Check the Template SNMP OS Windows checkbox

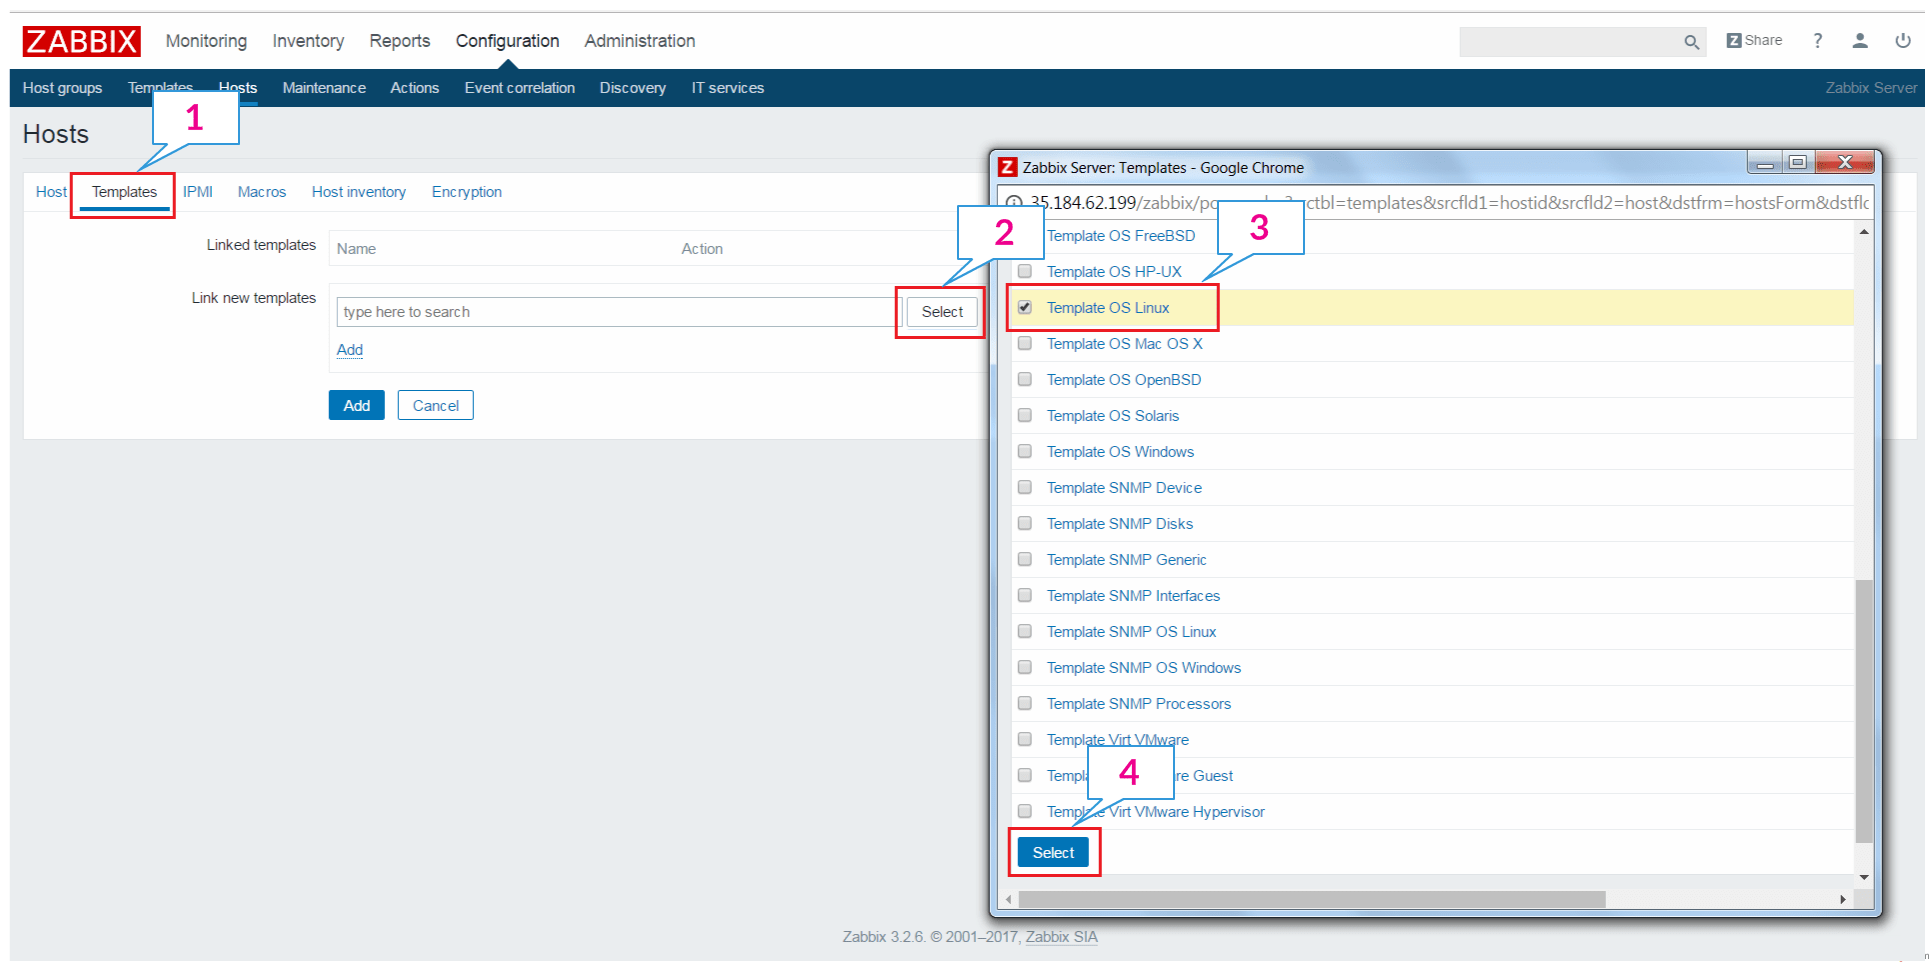[1025, 667]
